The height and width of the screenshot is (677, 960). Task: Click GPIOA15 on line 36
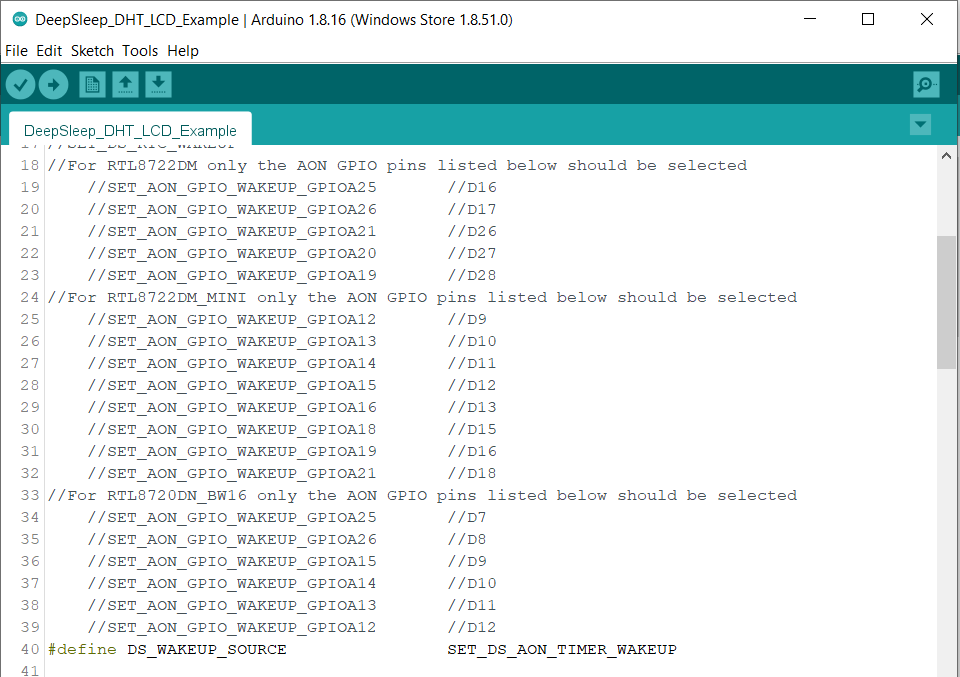pos(342,561)
